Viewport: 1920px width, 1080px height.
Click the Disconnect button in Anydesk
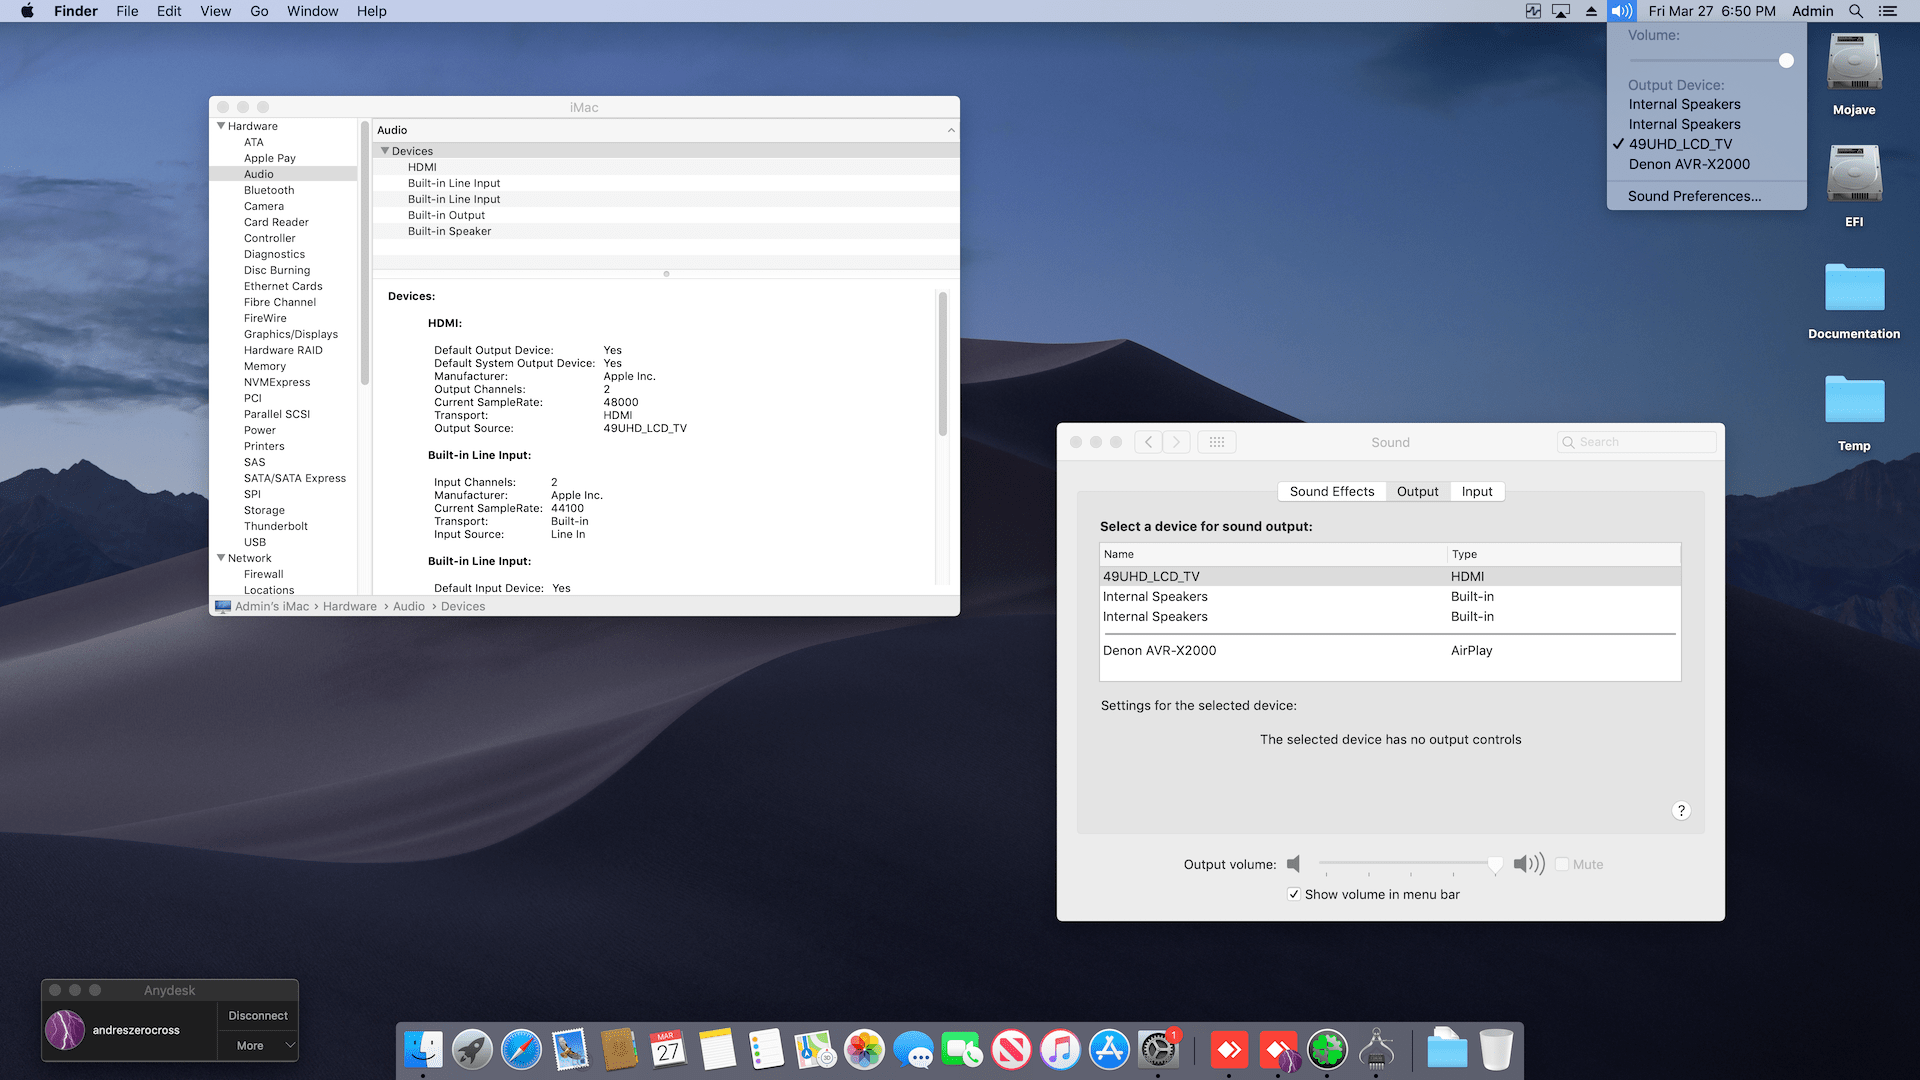[x=258, y=1015]
